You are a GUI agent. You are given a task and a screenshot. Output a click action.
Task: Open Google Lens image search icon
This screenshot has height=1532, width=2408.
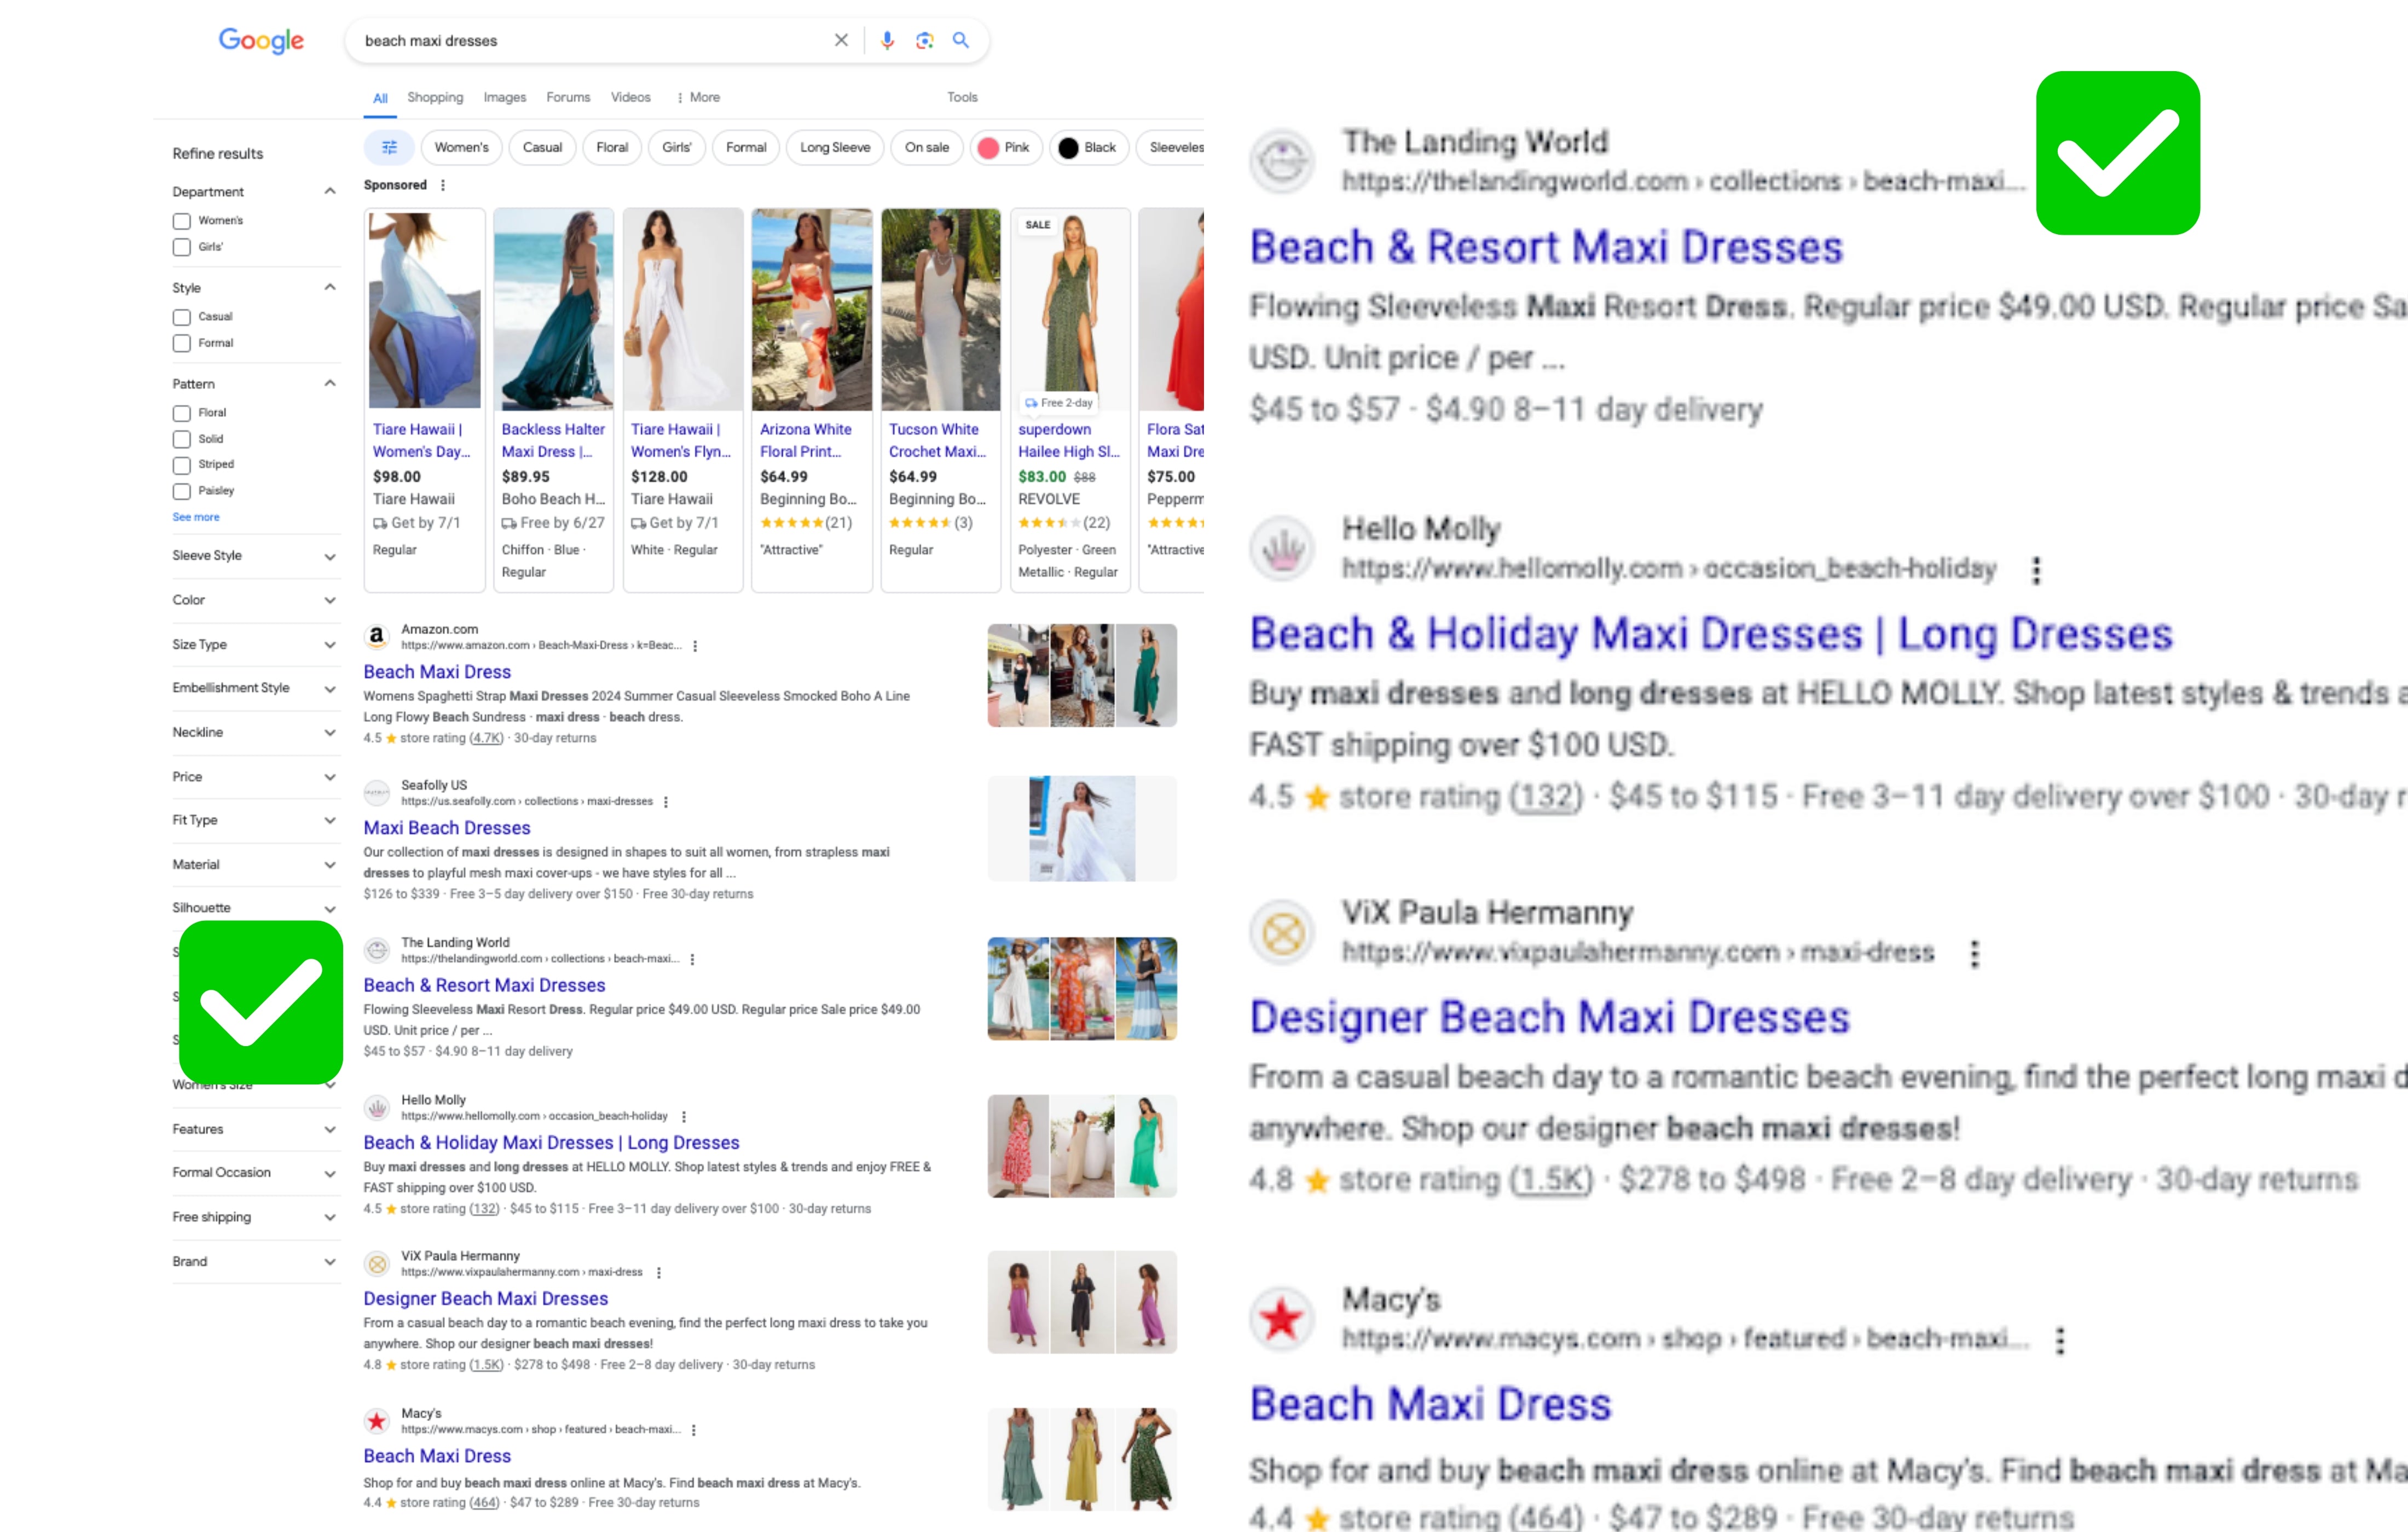coord(924,40)
